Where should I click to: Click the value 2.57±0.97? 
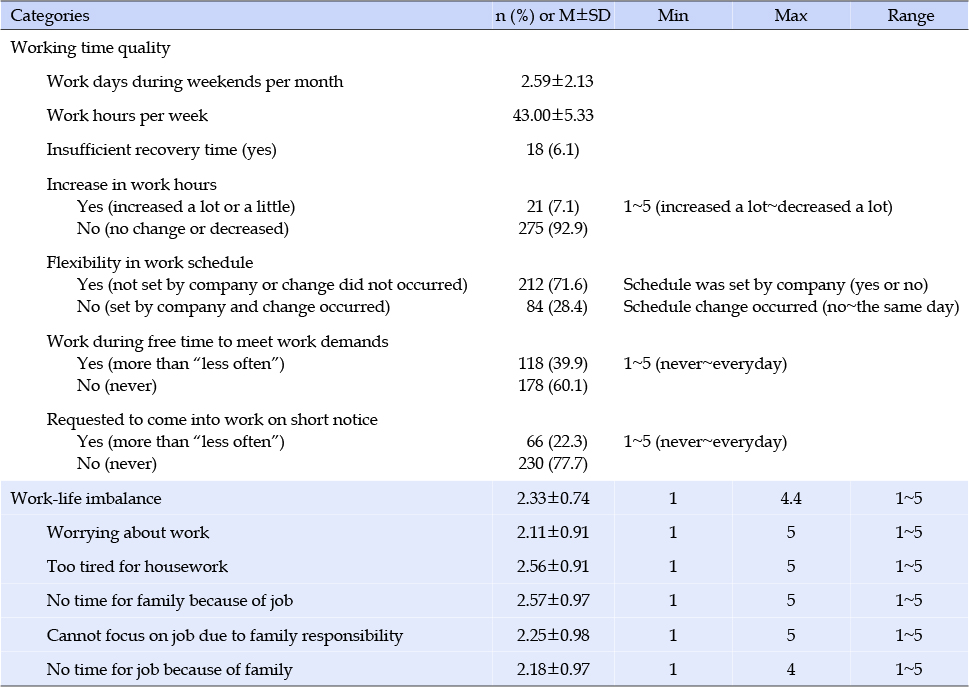coord(553,601)
